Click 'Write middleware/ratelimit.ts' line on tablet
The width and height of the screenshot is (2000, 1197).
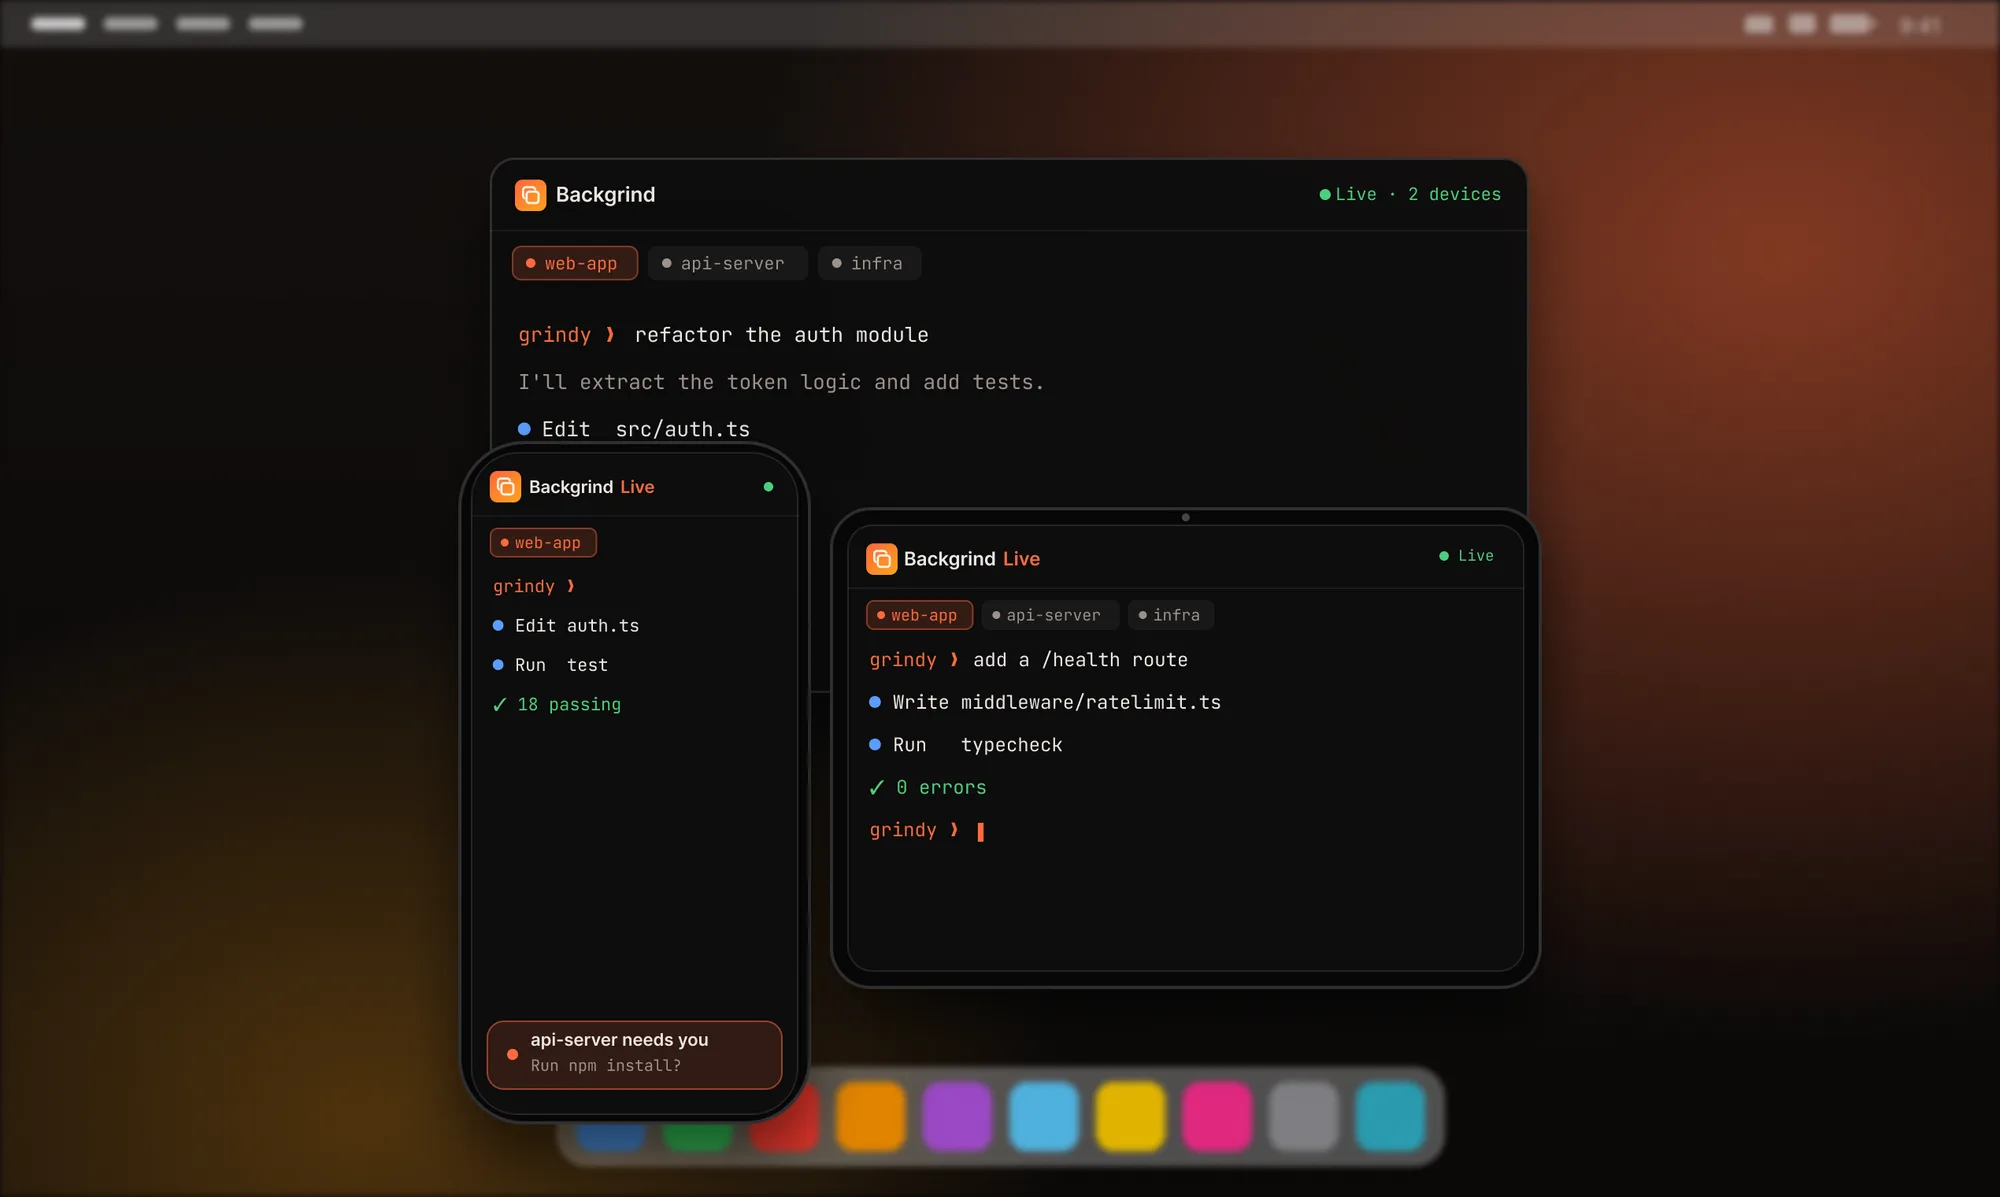pyautogui.click(x=1045, y=703)
